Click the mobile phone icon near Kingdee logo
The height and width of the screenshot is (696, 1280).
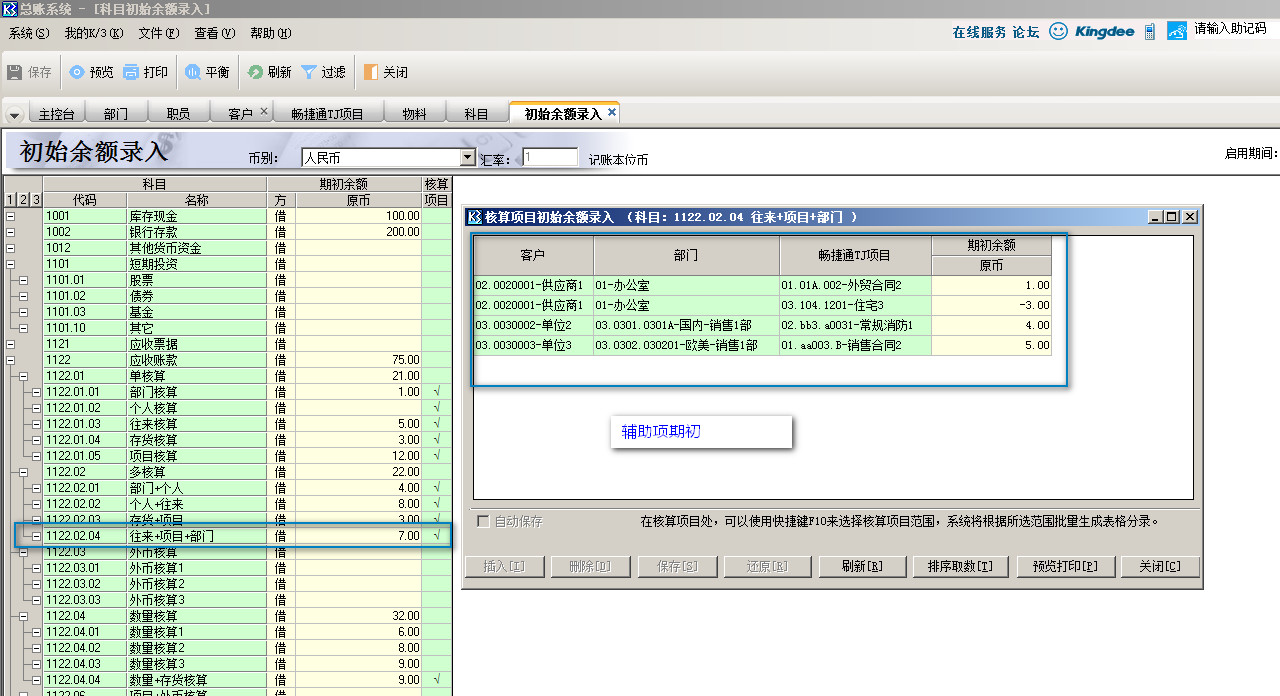click(x=1150, y=31)
